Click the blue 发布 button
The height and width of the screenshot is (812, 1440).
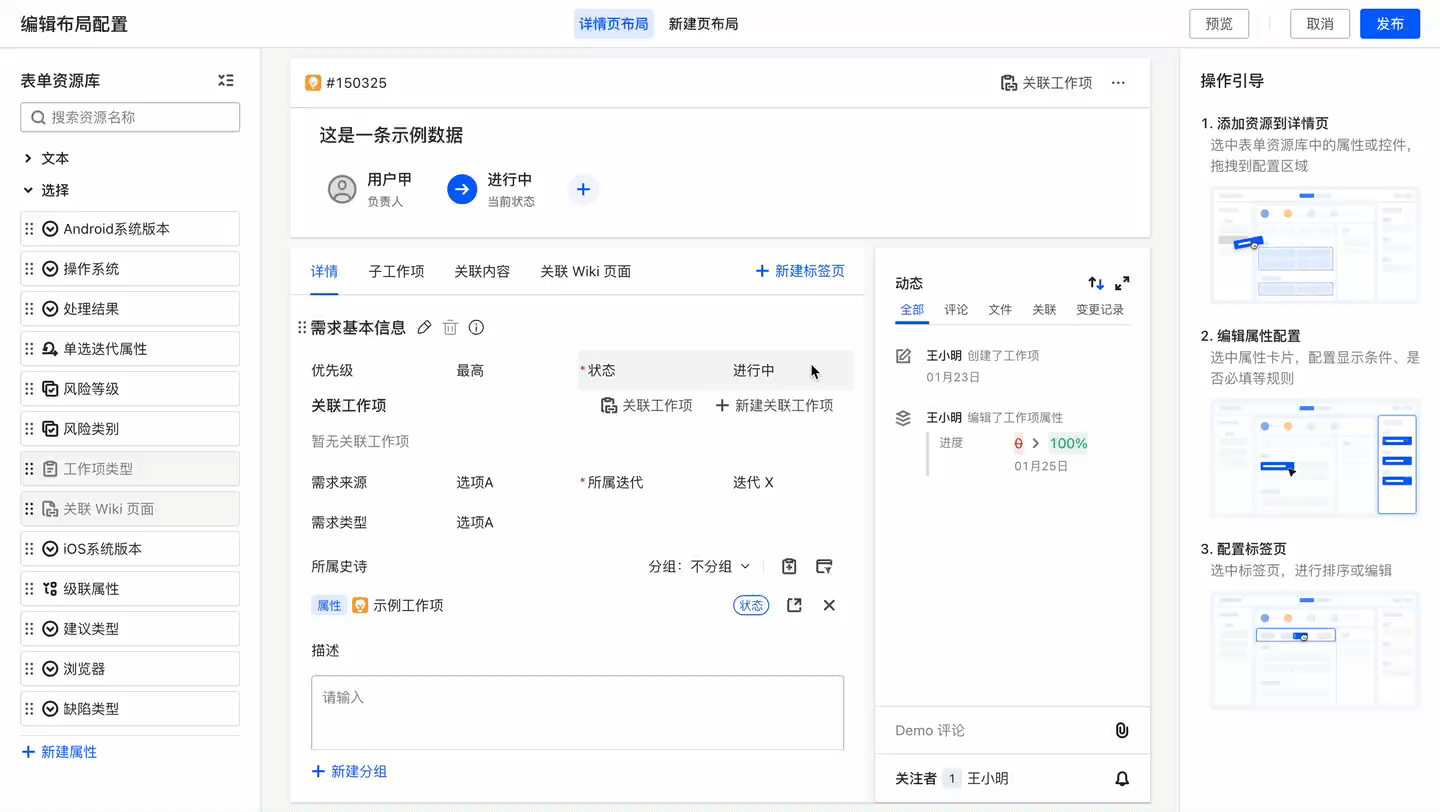coord(1390,24)
